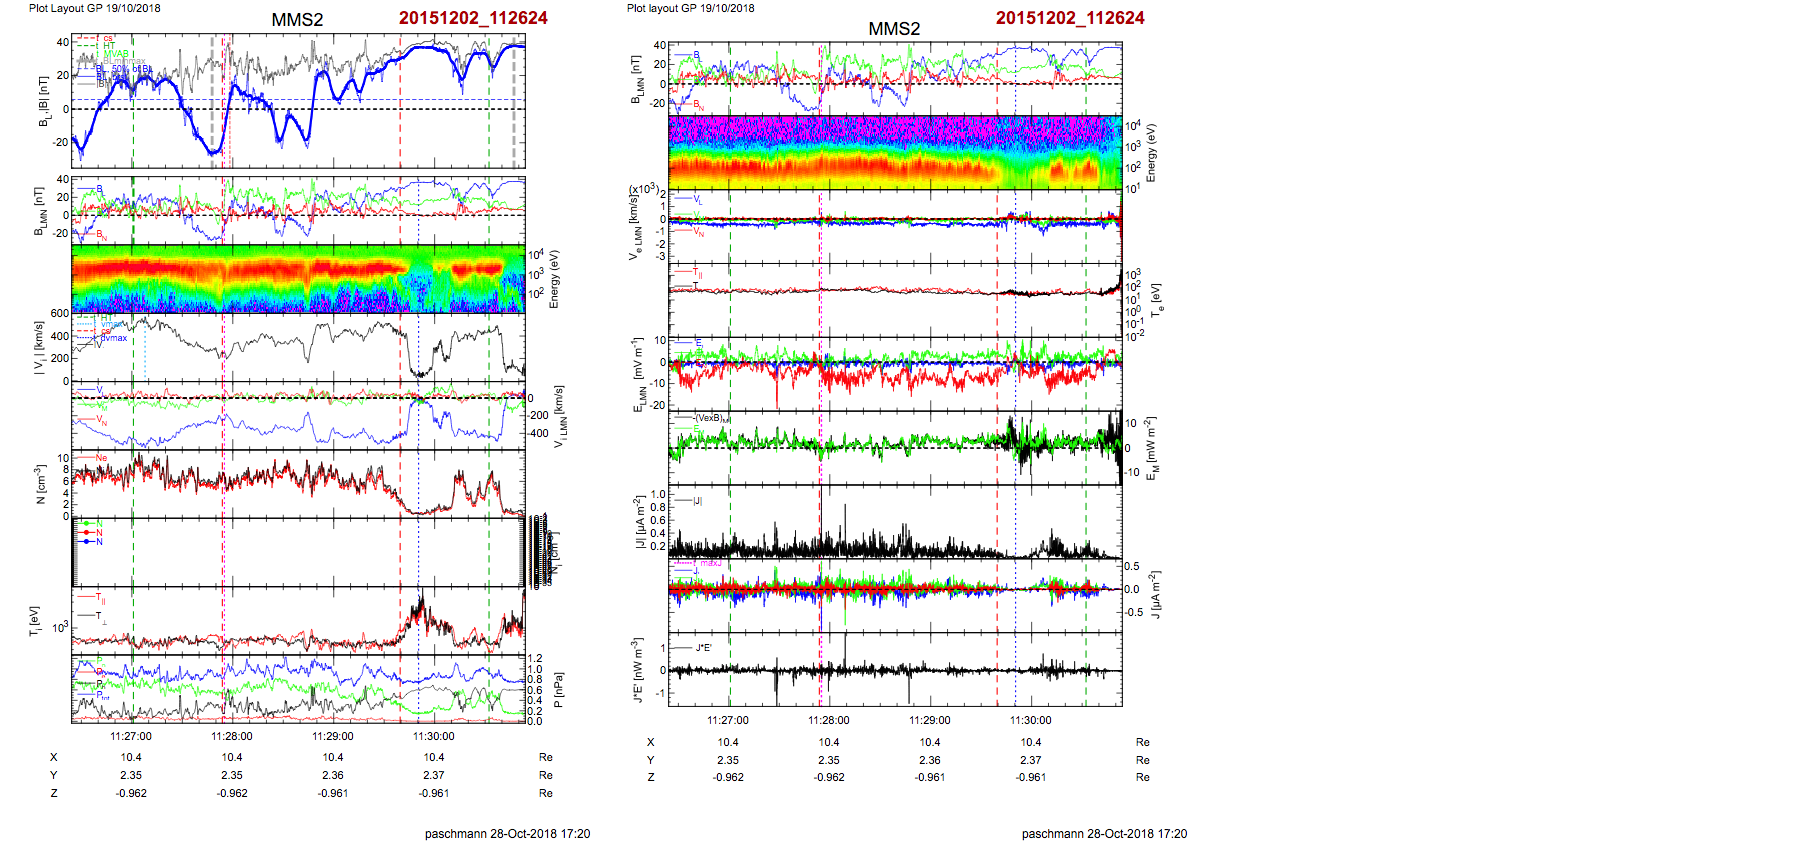Click Y value 2.37 under left plot

coord(434,775)
